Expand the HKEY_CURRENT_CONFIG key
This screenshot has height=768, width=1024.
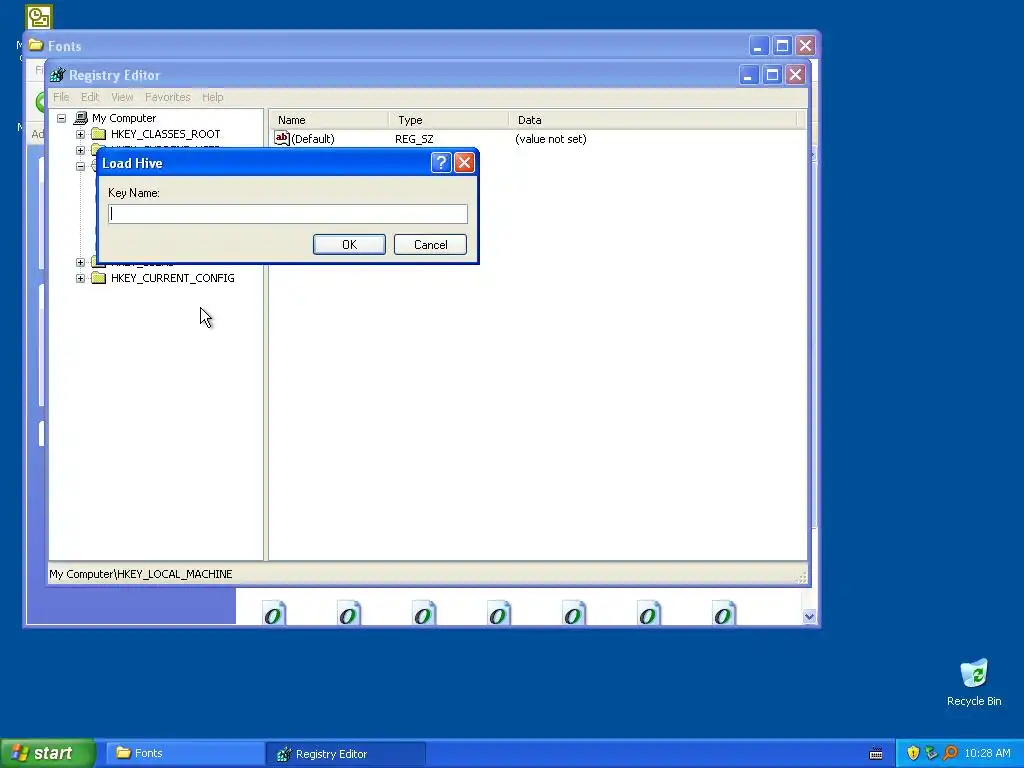(80, 278)
